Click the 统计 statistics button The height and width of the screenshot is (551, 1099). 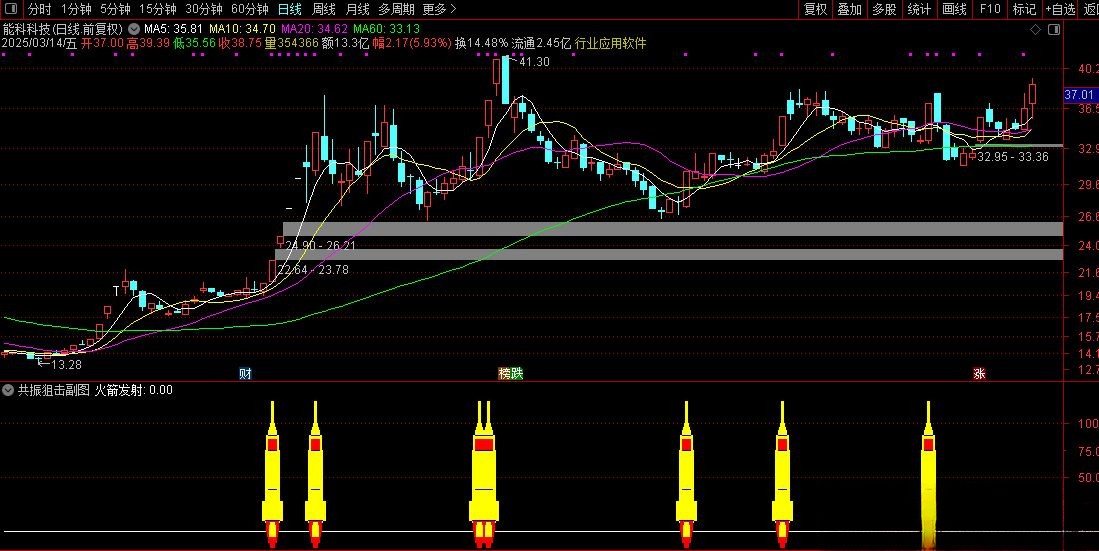click(x=918, y=9)
